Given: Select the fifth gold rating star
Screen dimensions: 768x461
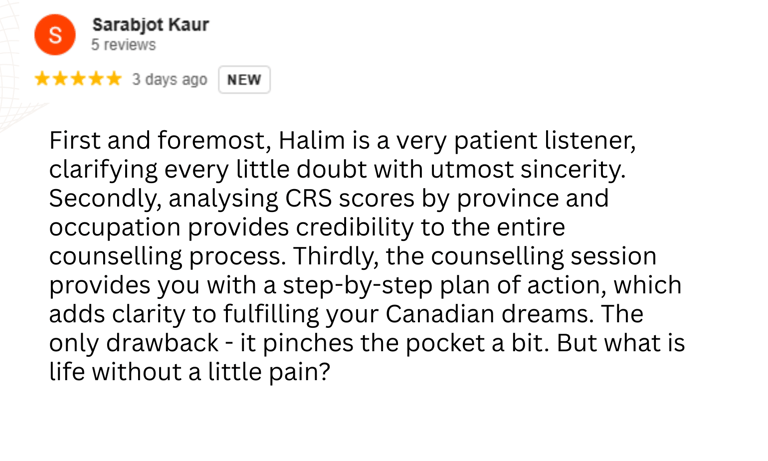Looking at the screenshot, I should [114, 79].
